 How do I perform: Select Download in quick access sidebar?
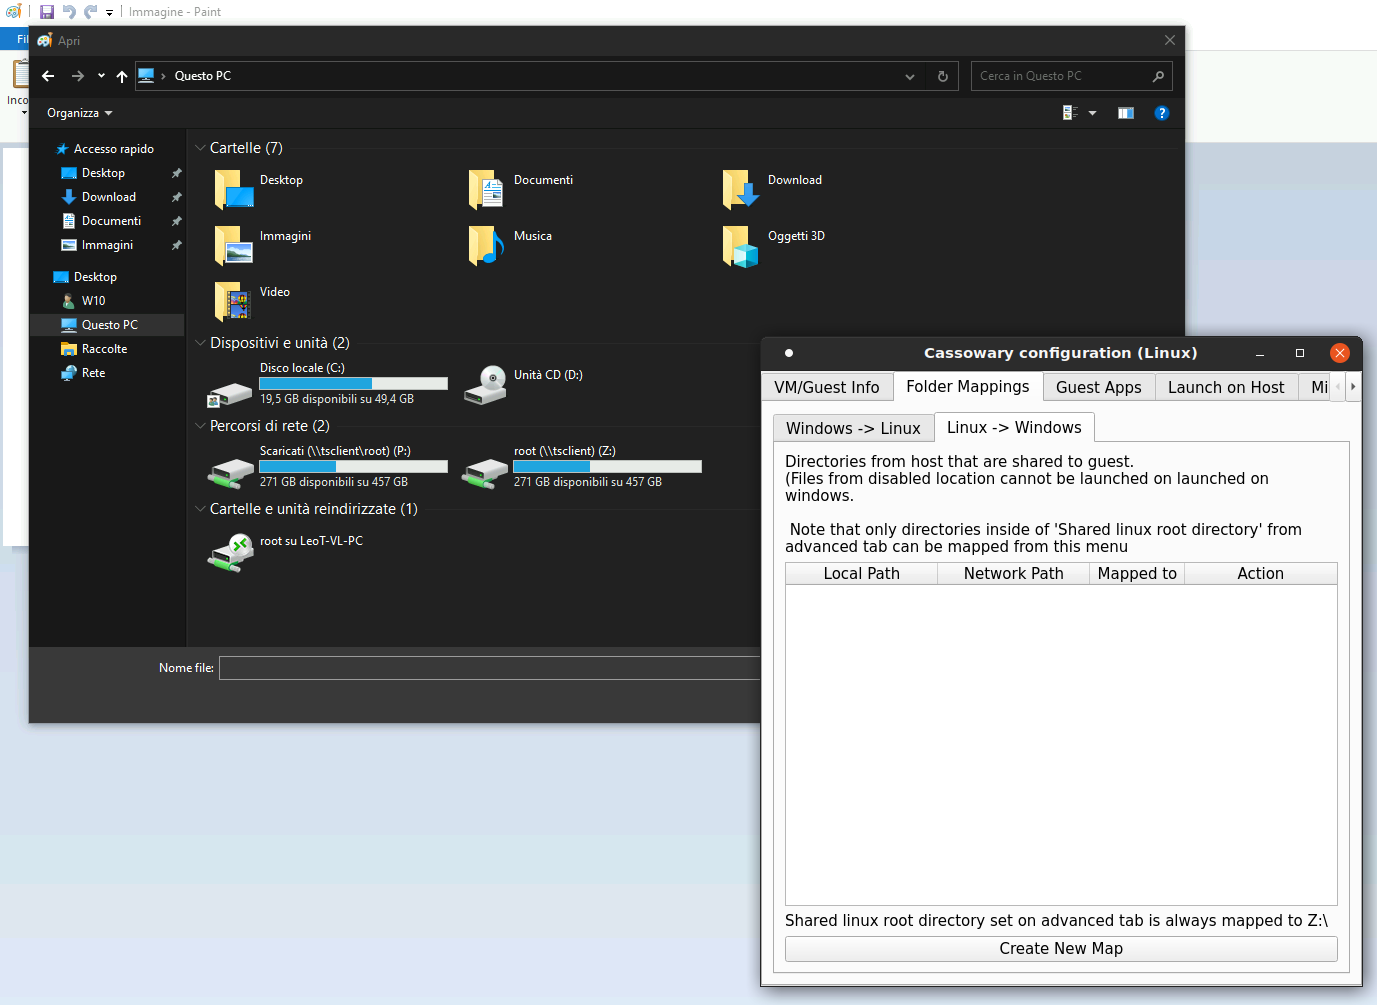coord(108,197)
